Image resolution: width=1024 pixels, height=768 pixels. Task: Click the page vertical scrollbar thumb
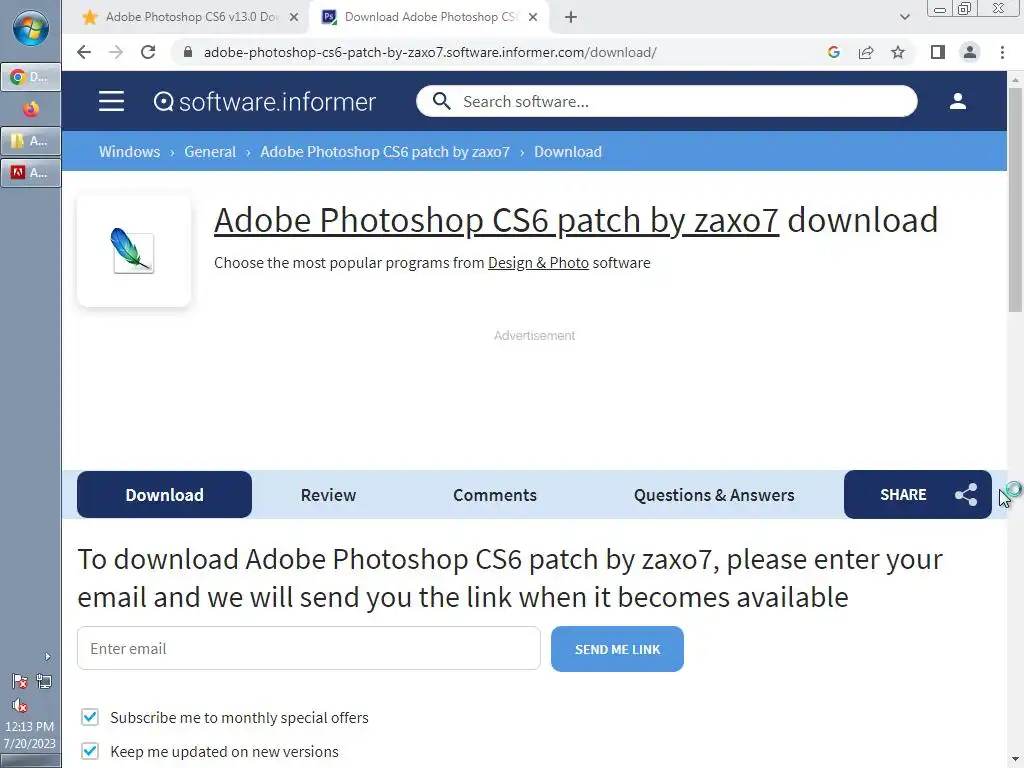pos(1015,202)
